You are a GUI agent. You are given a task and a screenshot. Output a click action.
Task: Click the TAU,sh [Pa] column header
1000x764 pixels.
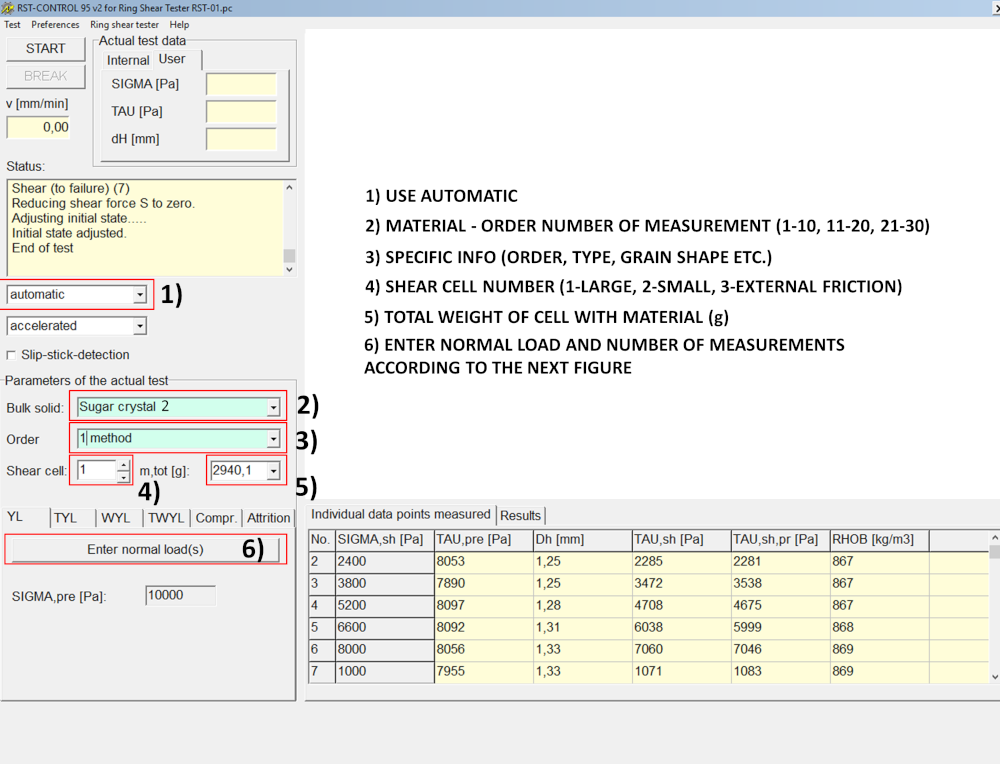click(681, 540)
